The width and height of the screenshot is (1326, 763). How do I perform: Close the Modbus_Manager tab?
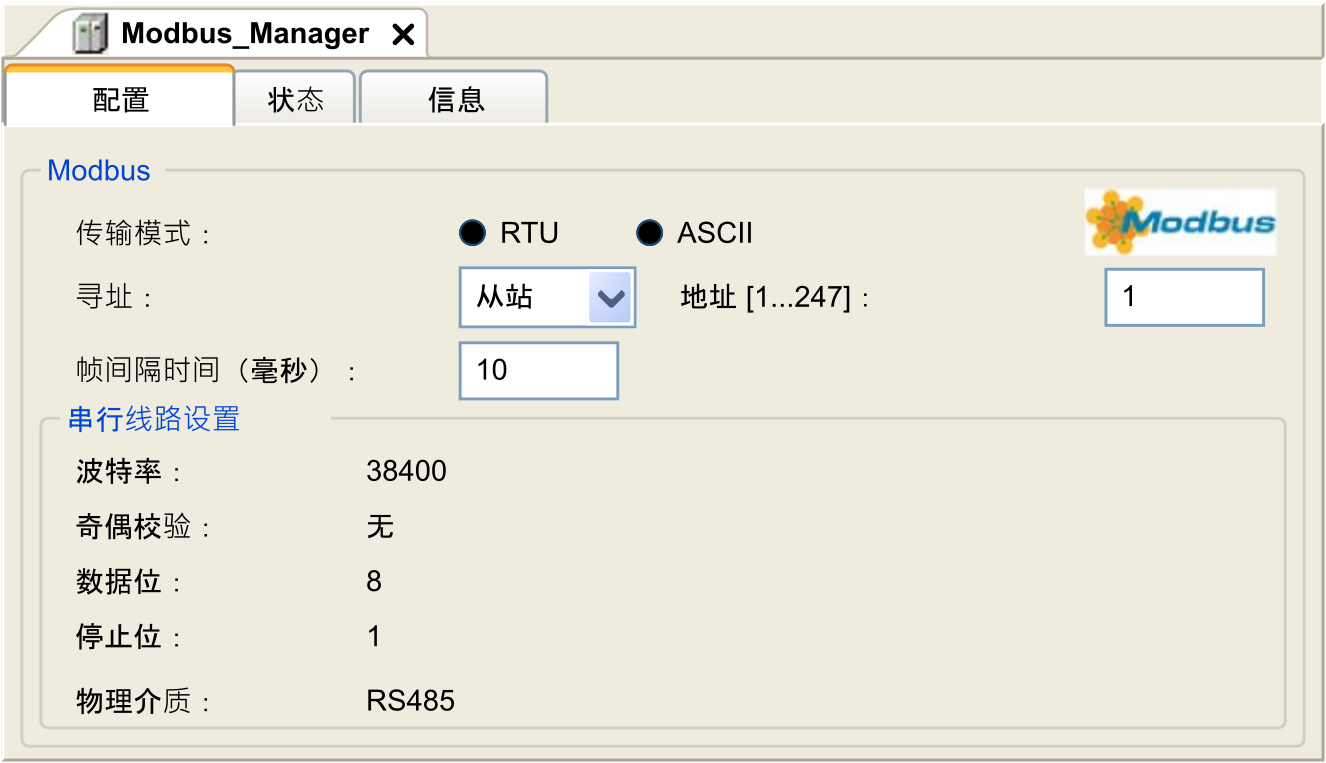403,35
